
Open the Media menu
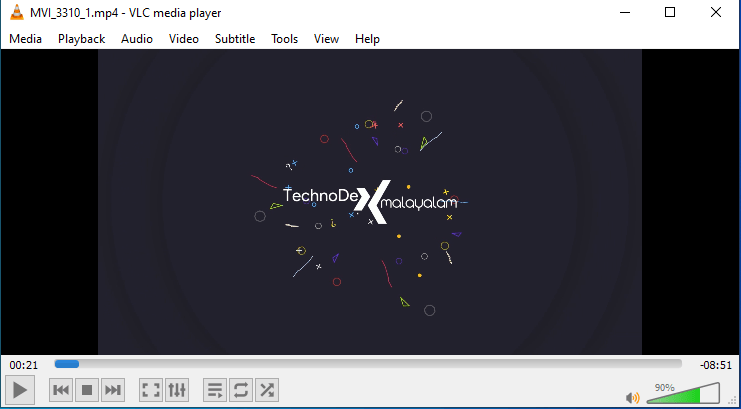[x=26, y=39]
